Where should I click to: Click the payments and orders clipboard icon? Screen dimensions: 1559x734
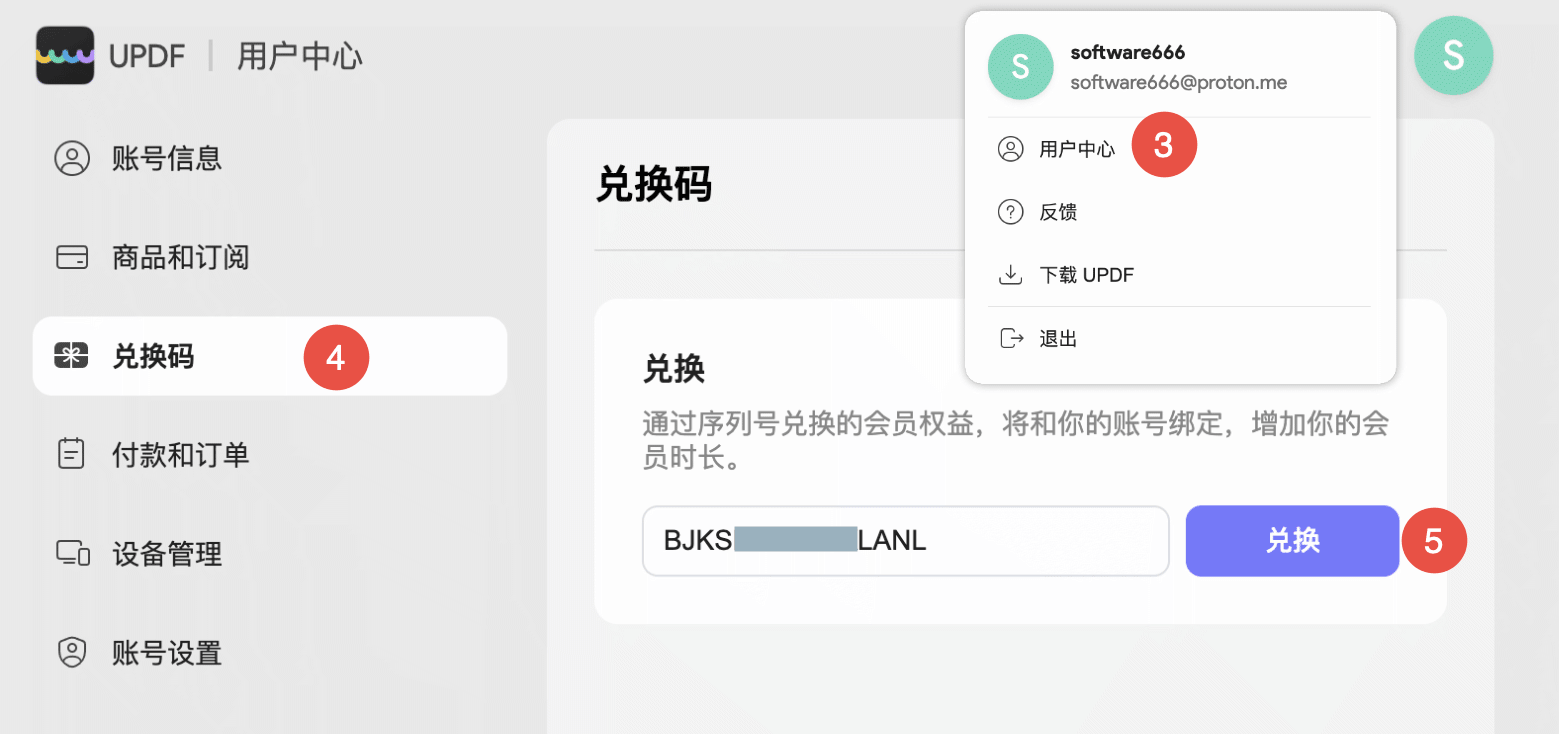pos(72,455)
